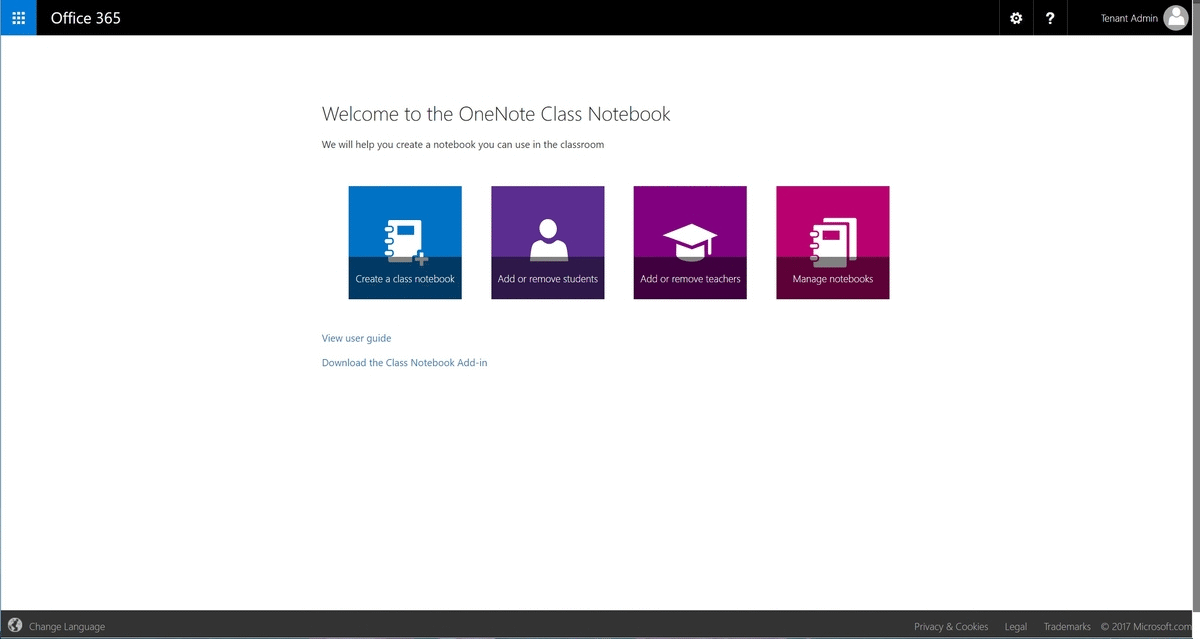The height and width of the screenshot is (639, 1200).
Task: Click the graduation cap icon on teachers tile
Action: pos(690,243)
